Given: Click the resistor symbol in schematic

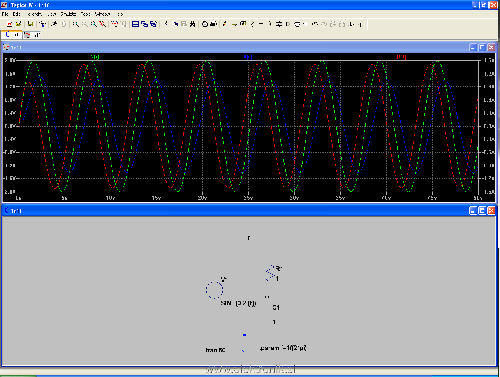Looking at the screenshot, I should tap(271, 273).
